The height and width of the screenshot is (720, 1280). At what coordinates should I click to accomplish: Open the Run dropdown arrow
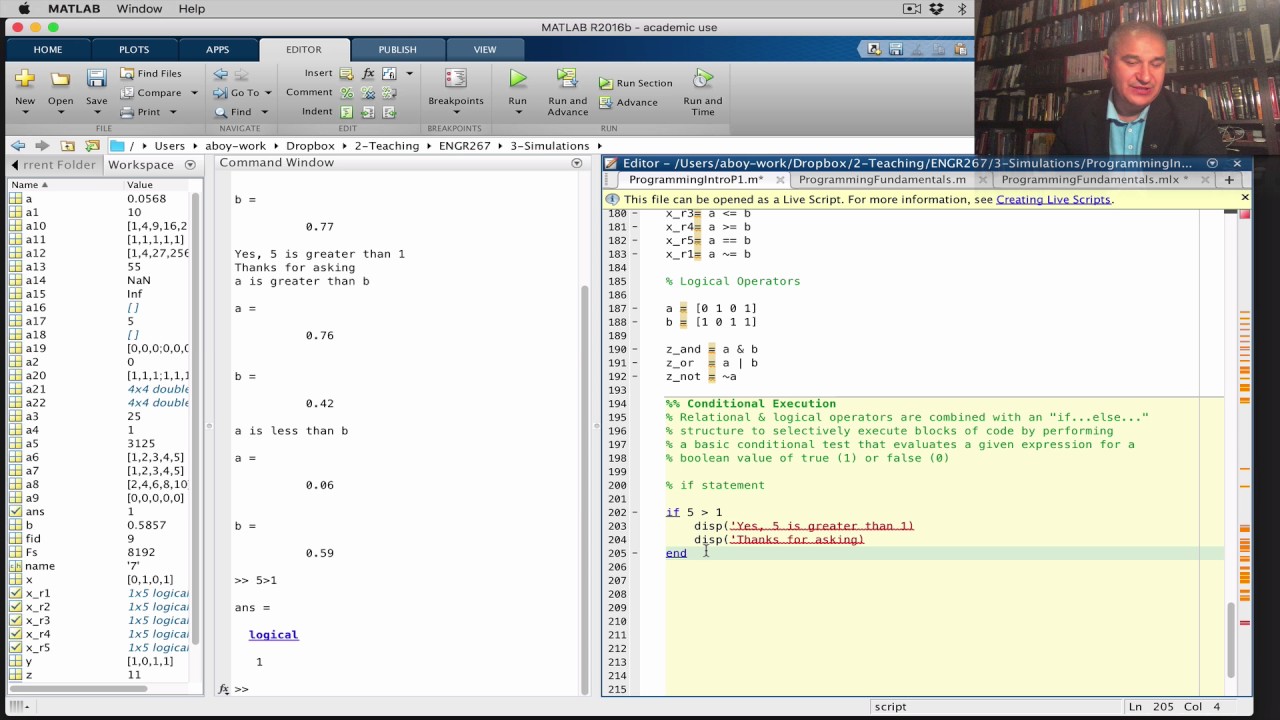click(517, 113)
